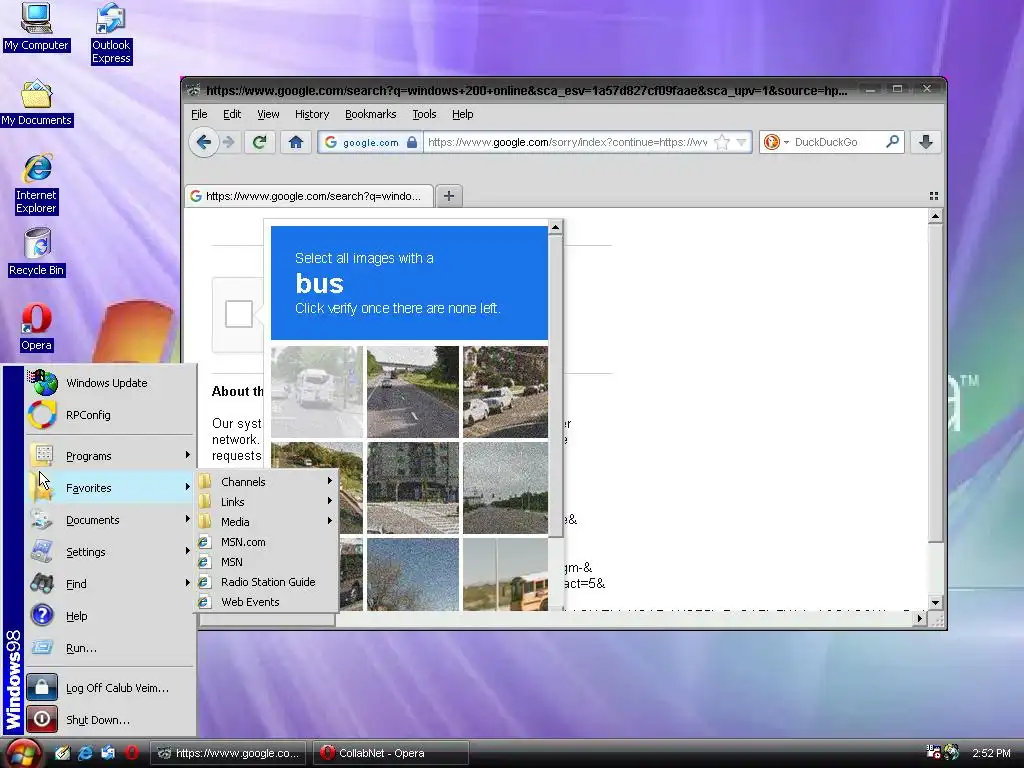Click the browser Forward arrow button
The height and width of the screenshot is (768, 1024).
pos(228,142)
